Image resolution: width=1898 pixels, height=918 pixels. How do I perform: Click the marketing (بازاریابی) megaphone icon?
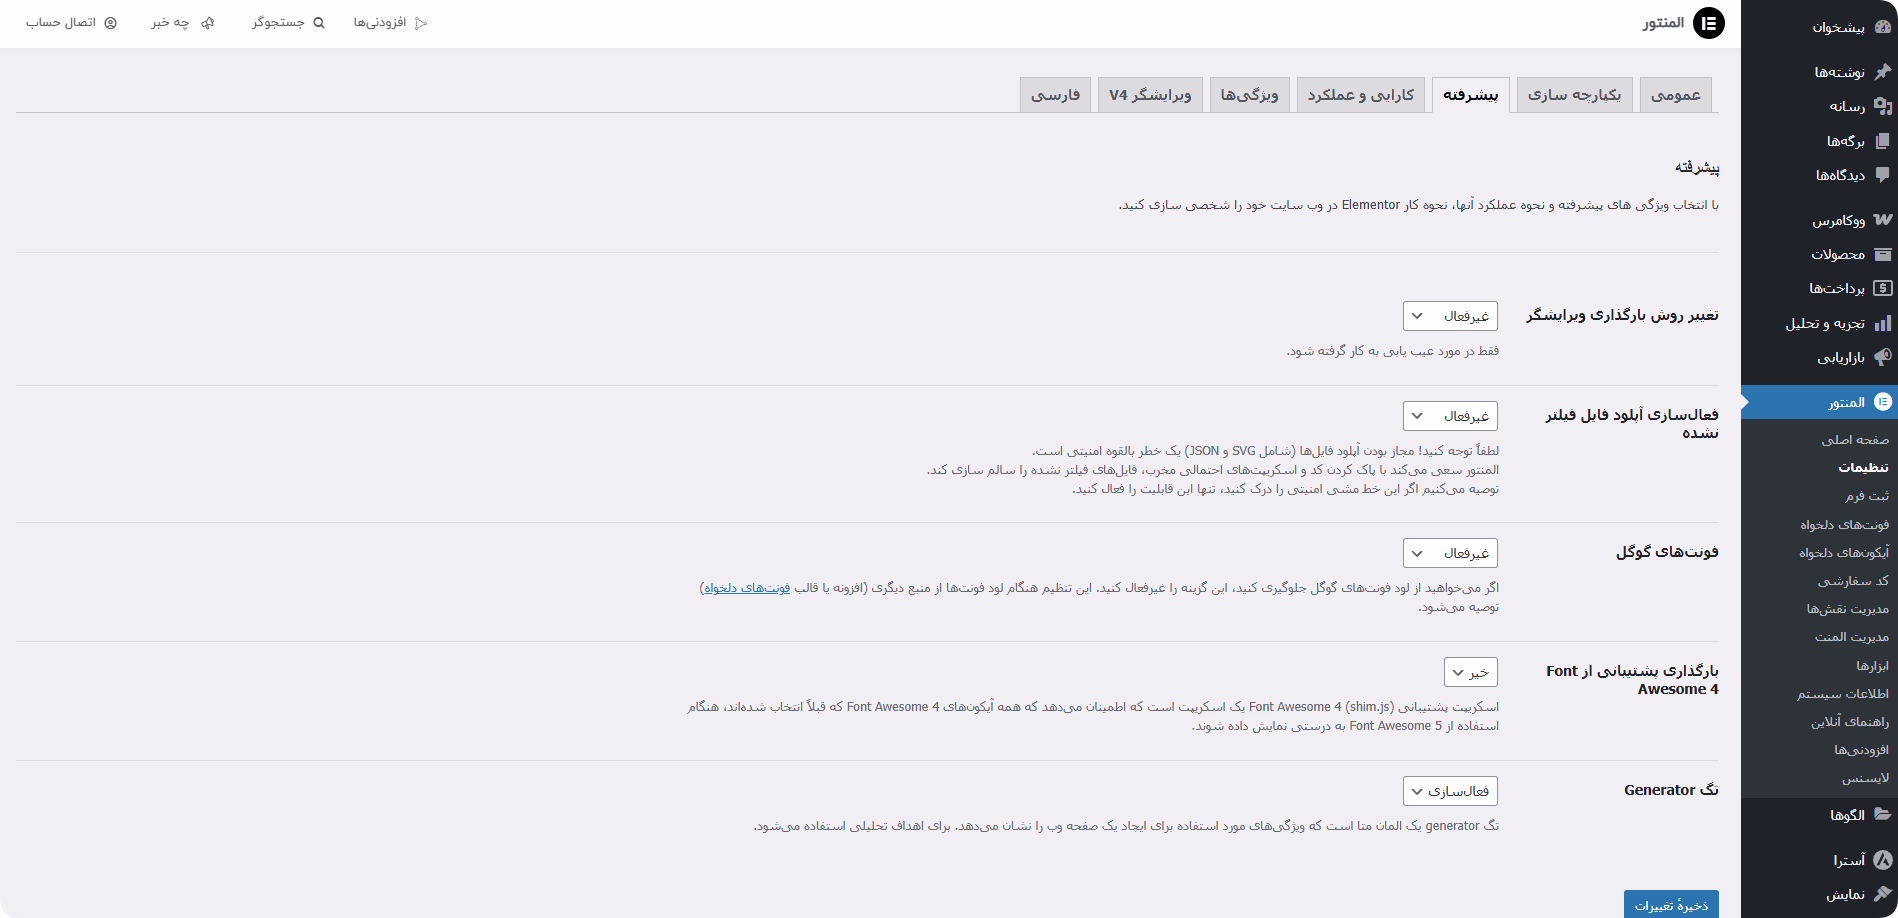tap(1883, 357)
